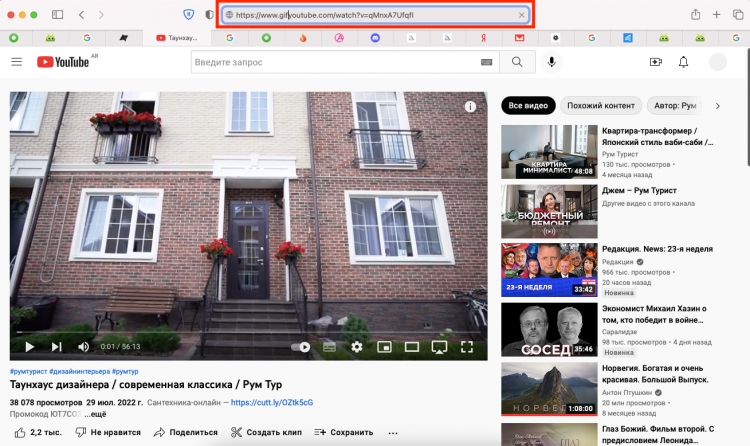Toggle subtitles in the video player
750x446 pixels.
tap(329, 347)
